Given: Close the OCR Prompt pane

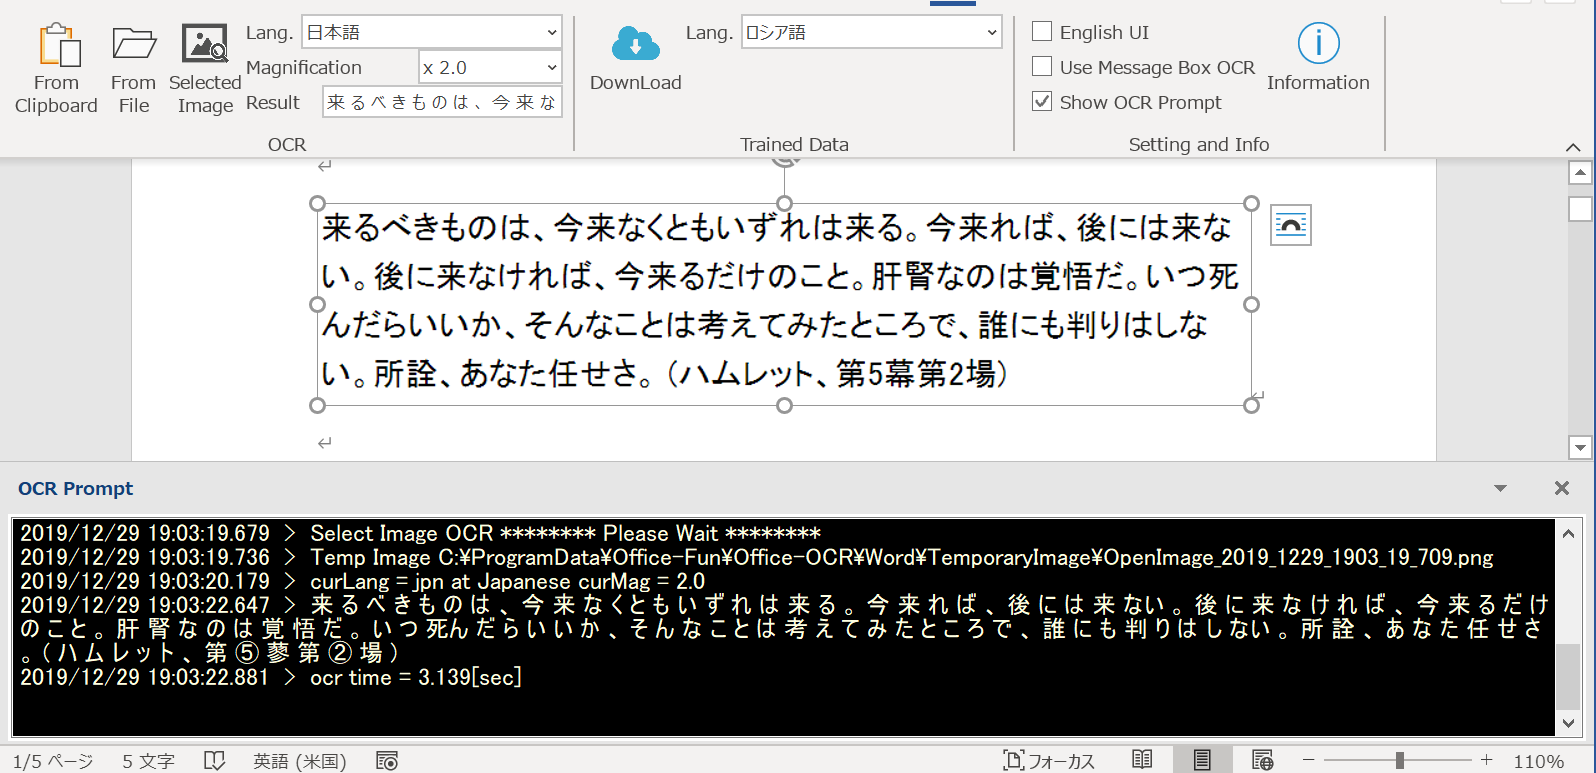Looking at the screenshot, I should tap(1561, 488).
